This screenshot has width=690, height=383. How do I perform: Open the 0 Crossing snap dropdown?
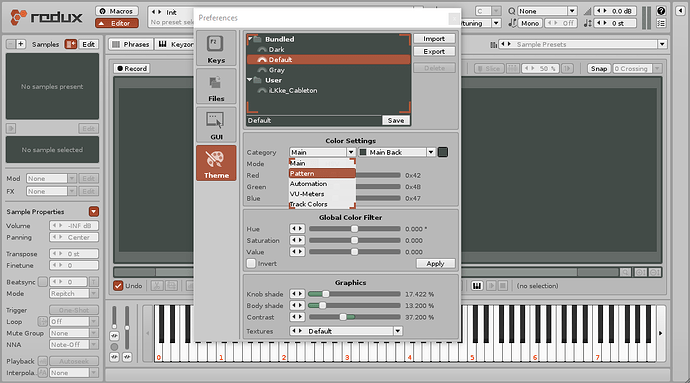[657, 69]
